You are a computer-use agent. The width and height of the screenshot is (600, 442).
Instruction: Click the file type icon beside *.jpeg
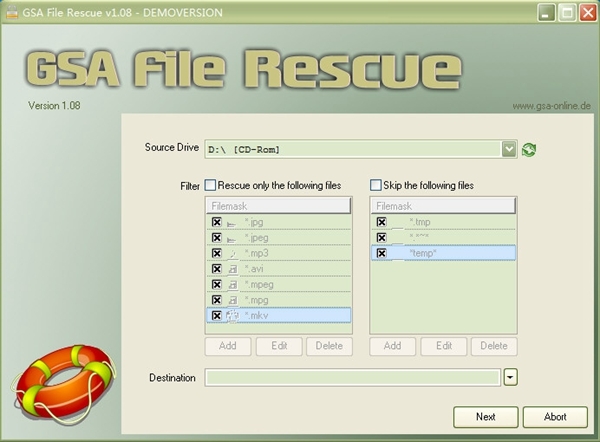pos(232,238)
